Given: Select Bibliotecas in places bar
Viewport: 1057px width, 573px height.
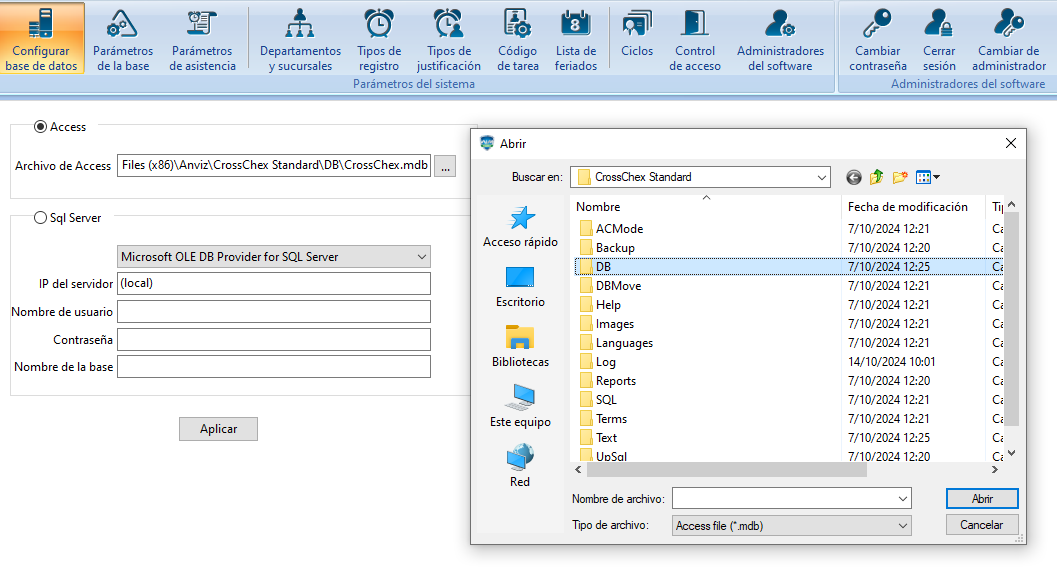Looking at the screenshot, I should coord(520,346).
